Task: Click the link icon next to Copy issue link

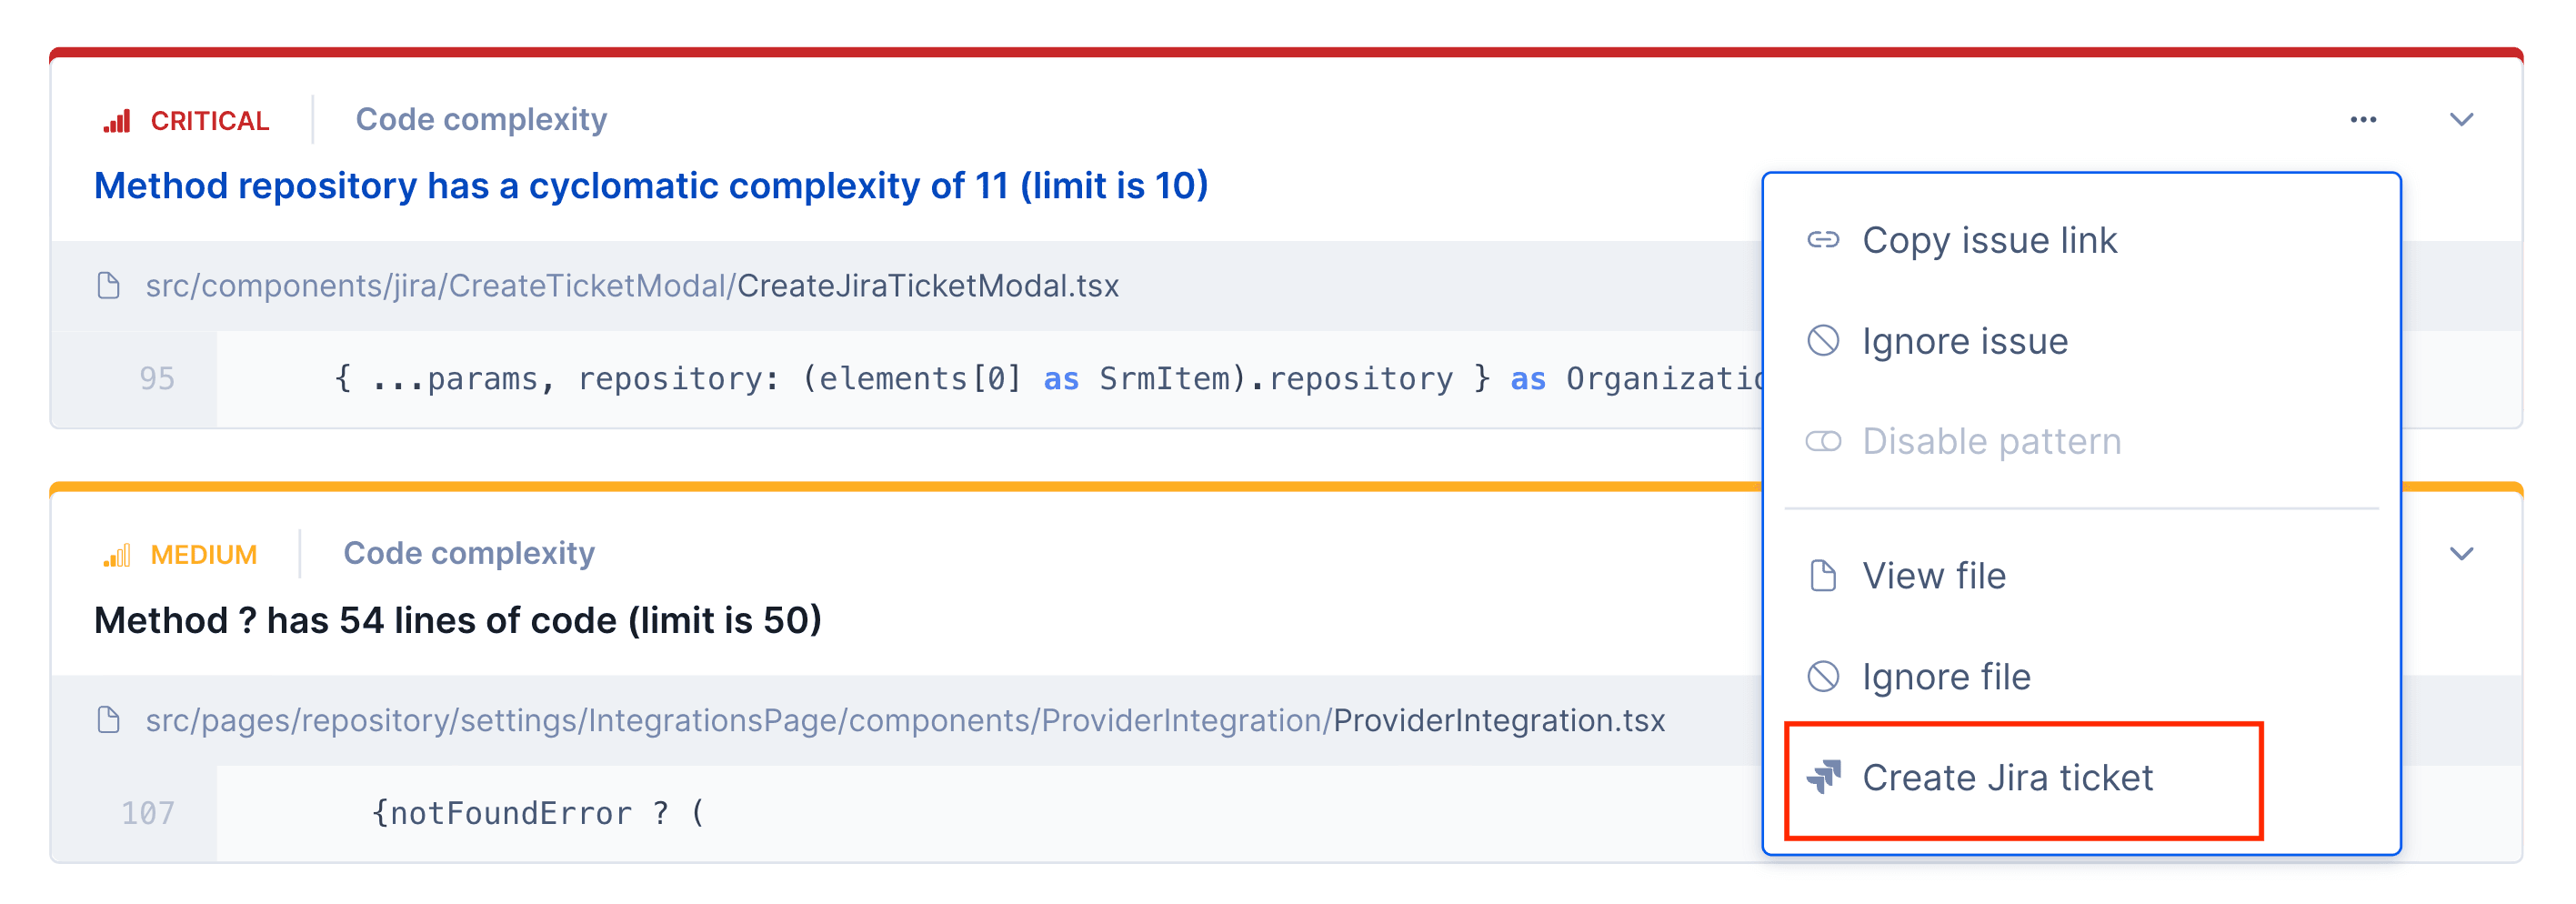Action: [1826, 239]
